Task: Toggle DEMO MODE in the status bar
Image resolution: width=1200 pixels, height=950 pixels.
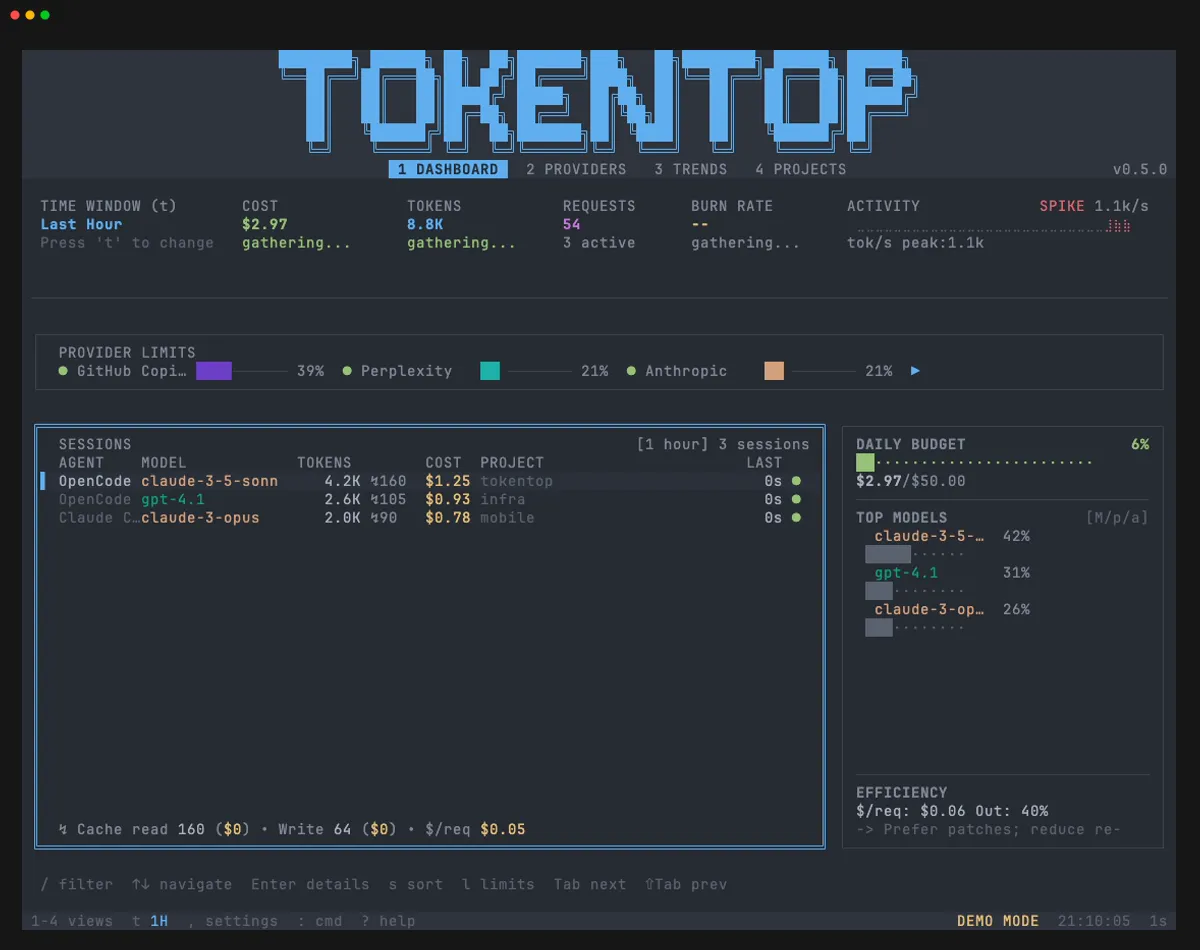Action: [x=997, y=921]
